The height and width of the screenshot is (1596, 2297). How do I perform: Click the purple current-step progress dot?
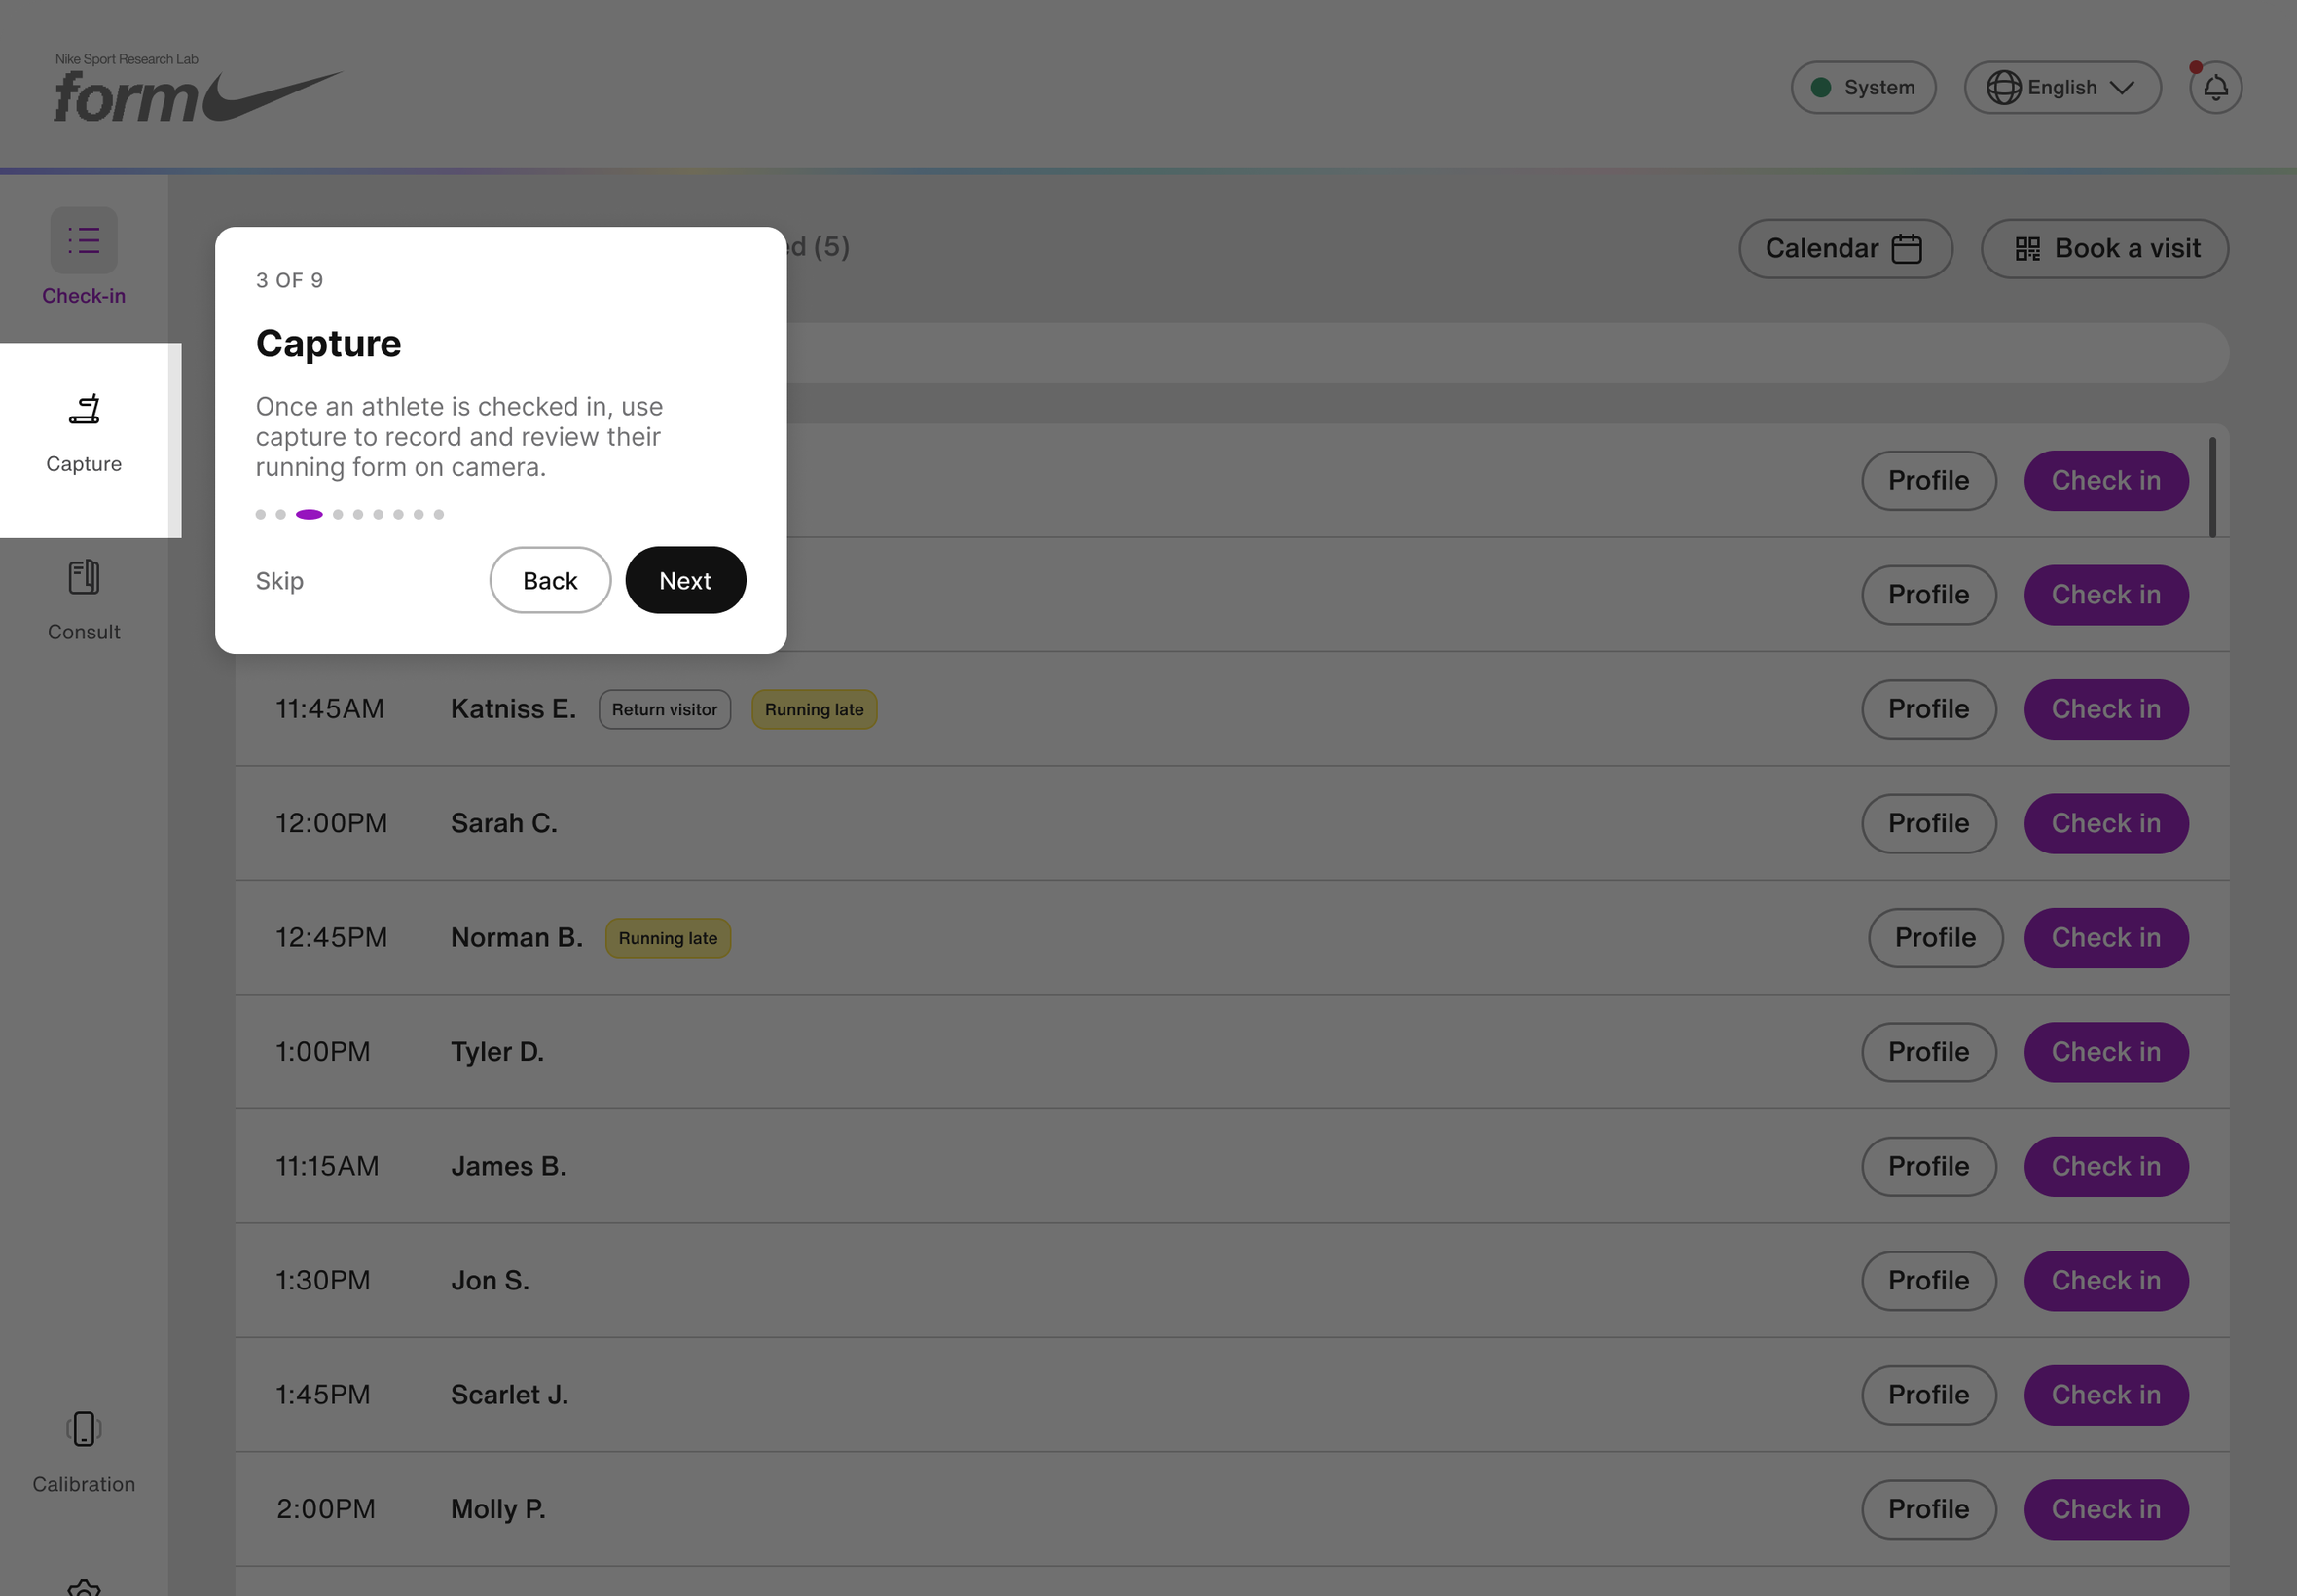(309, 514)
